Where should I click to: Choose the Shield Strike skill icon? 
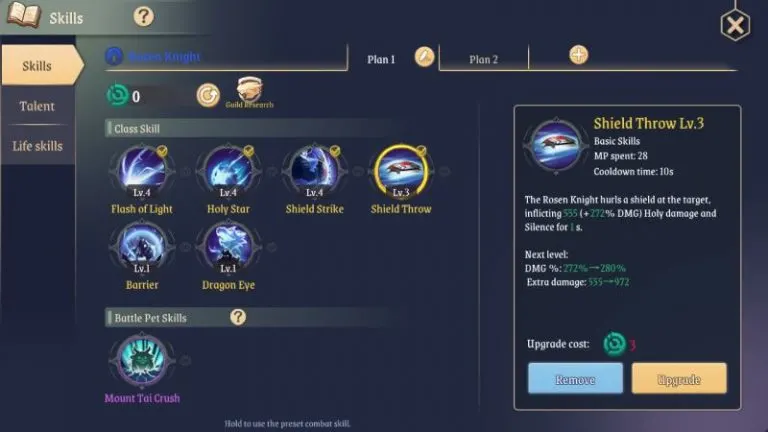314,171
